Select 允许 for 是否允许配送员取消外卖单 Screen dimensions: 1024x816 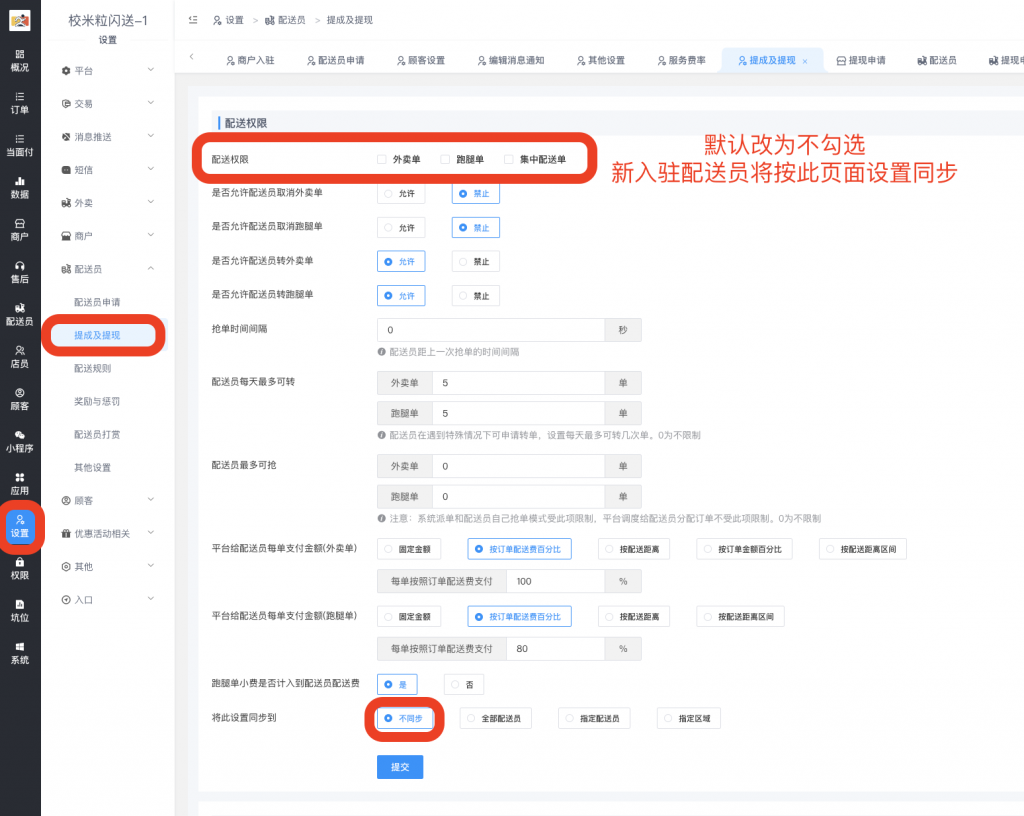[x=401, y=193]
